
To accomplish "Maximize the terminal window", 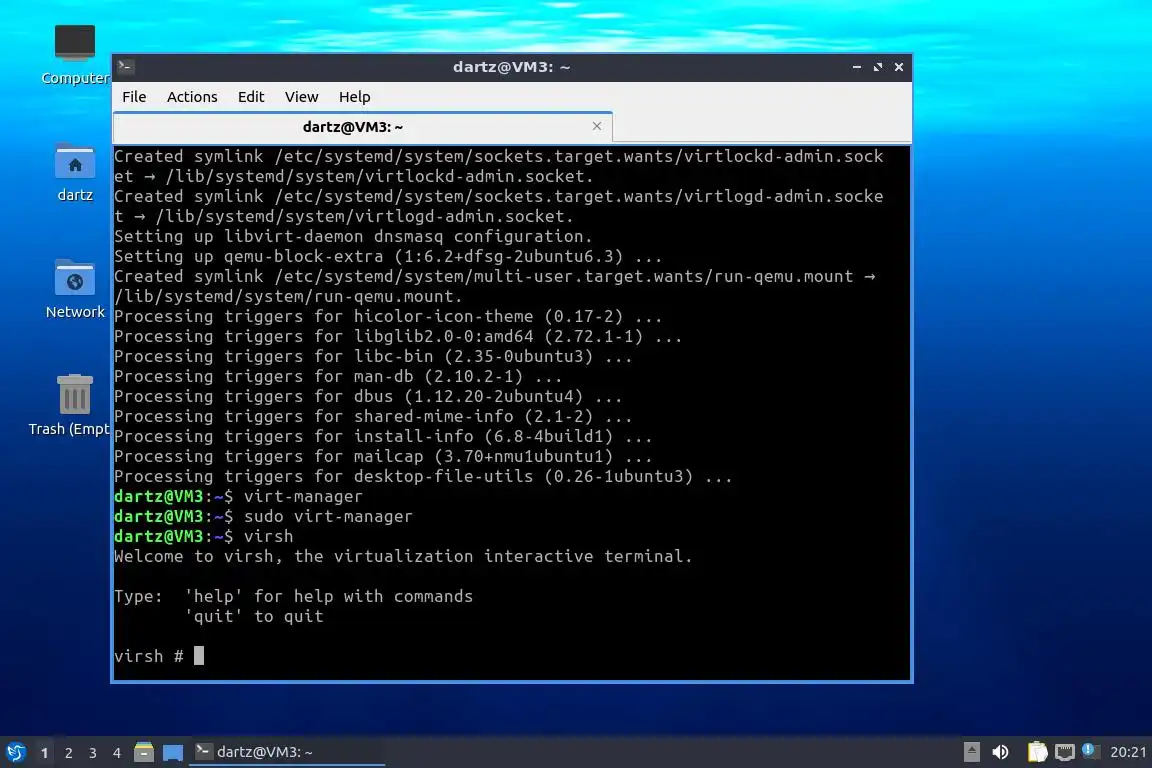I will (877, 67).
